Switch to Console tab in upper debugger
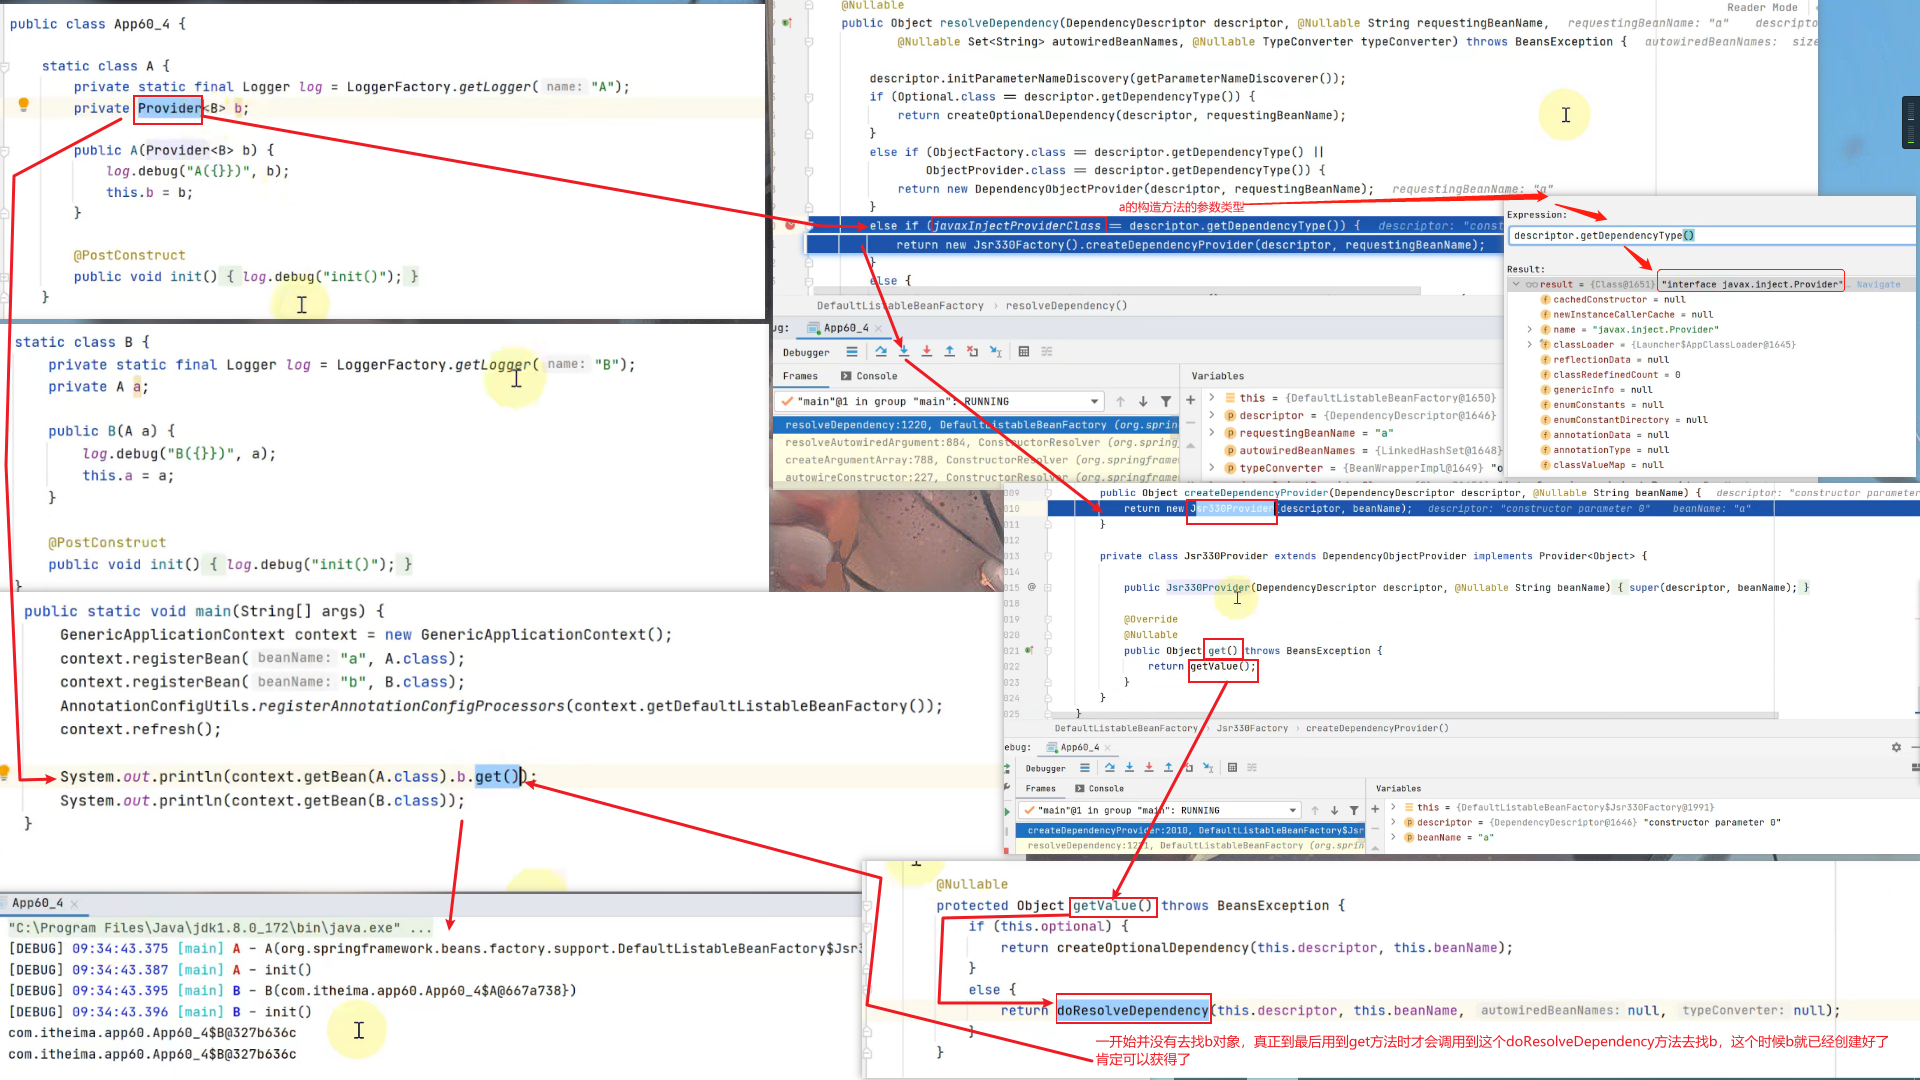Screen dimensions: 1920x1080 tap(870, 376)
